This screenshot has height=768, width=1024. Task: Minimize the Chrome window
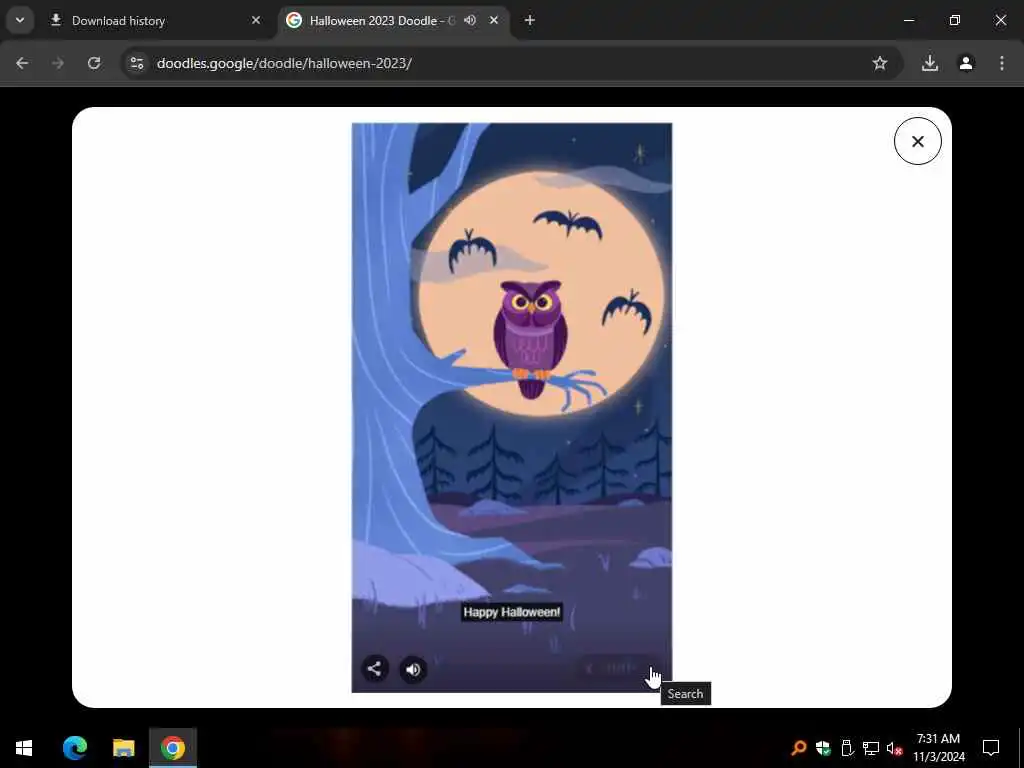pyautogui.click(x=909, y=20)
